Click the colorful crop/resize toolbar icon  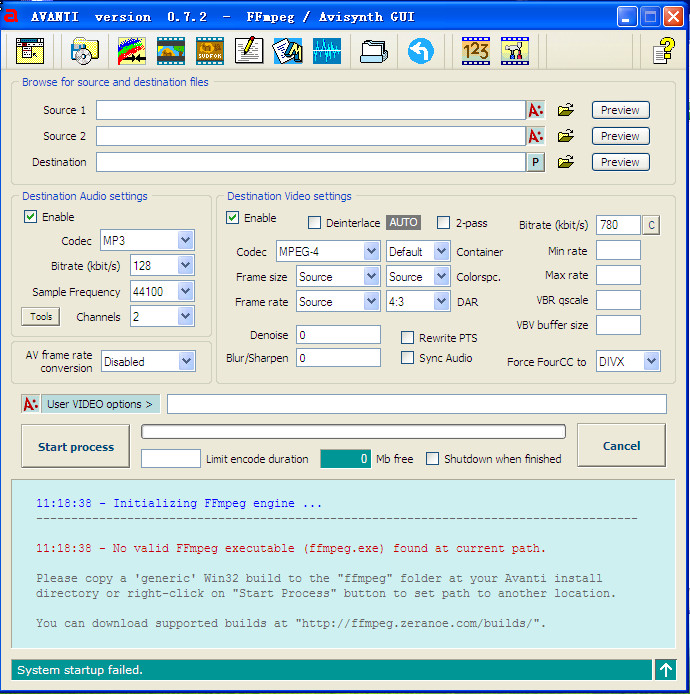pyautogui.click(x=132, y=51)
